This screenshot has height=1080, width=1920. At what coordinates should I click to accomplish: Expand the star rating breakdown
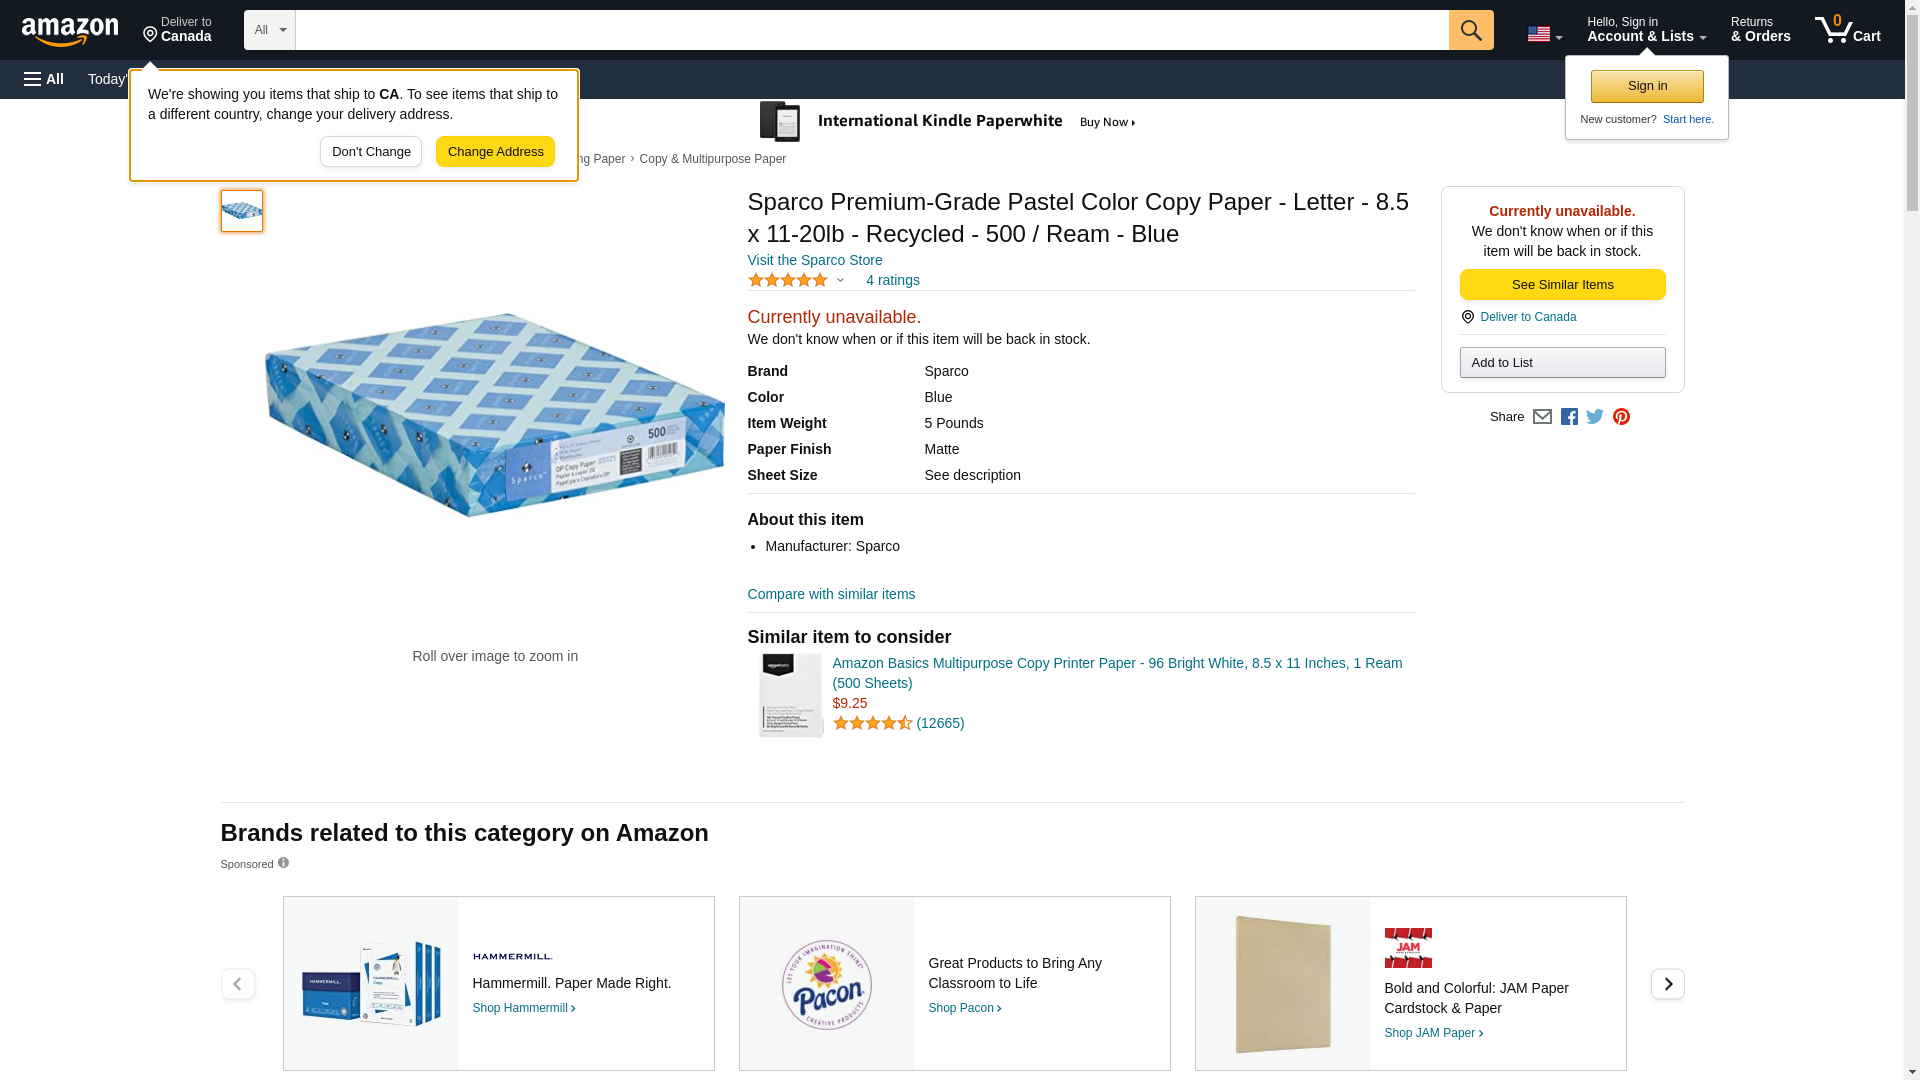point(840,281)
